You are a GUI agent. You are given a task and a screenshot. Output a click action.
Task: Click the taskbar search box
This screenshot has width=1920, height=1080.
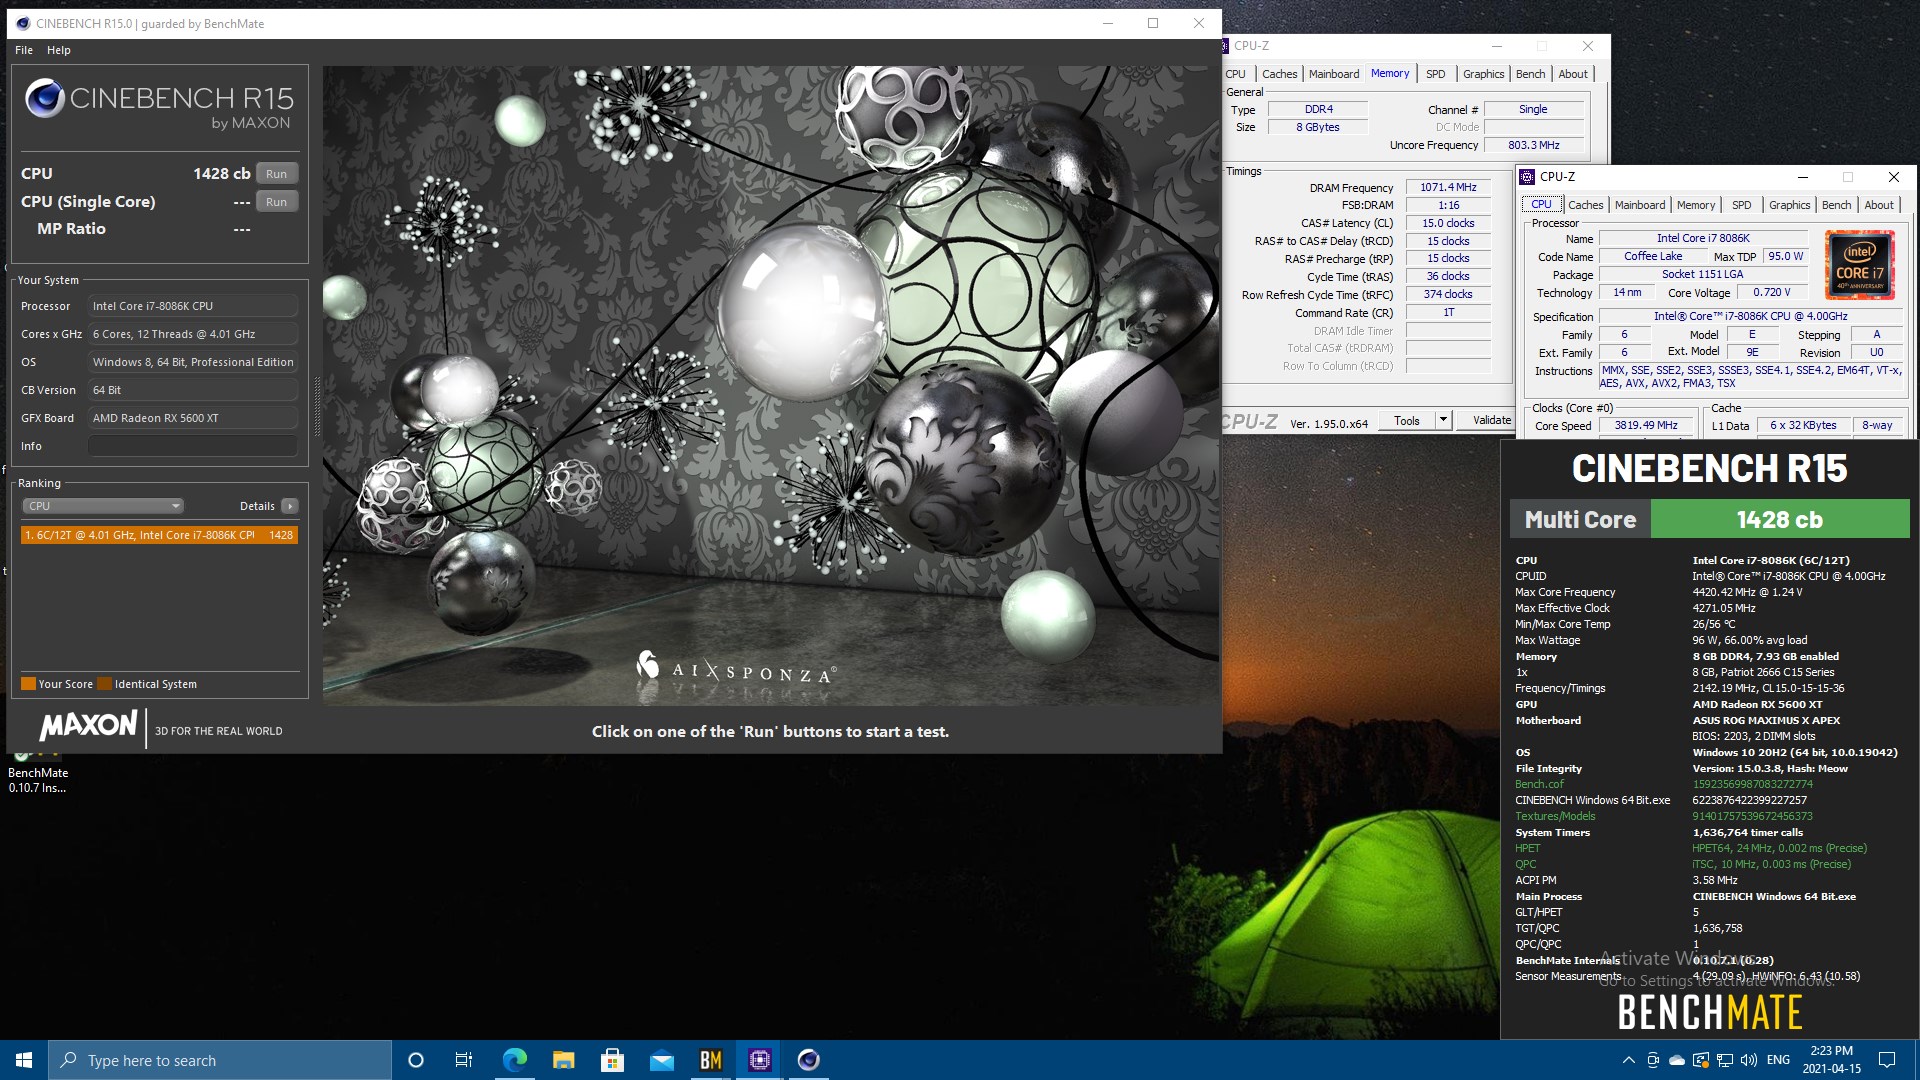[x=220, y=1060]
